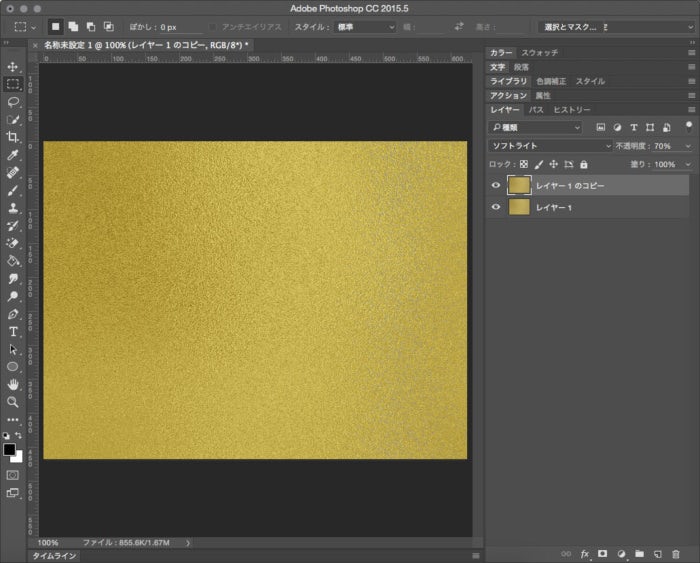The width and height of the screenshot is (700, 563).
Task: Expand the 不透明度 opacity dropdown arrow
Action: [687, 146]
